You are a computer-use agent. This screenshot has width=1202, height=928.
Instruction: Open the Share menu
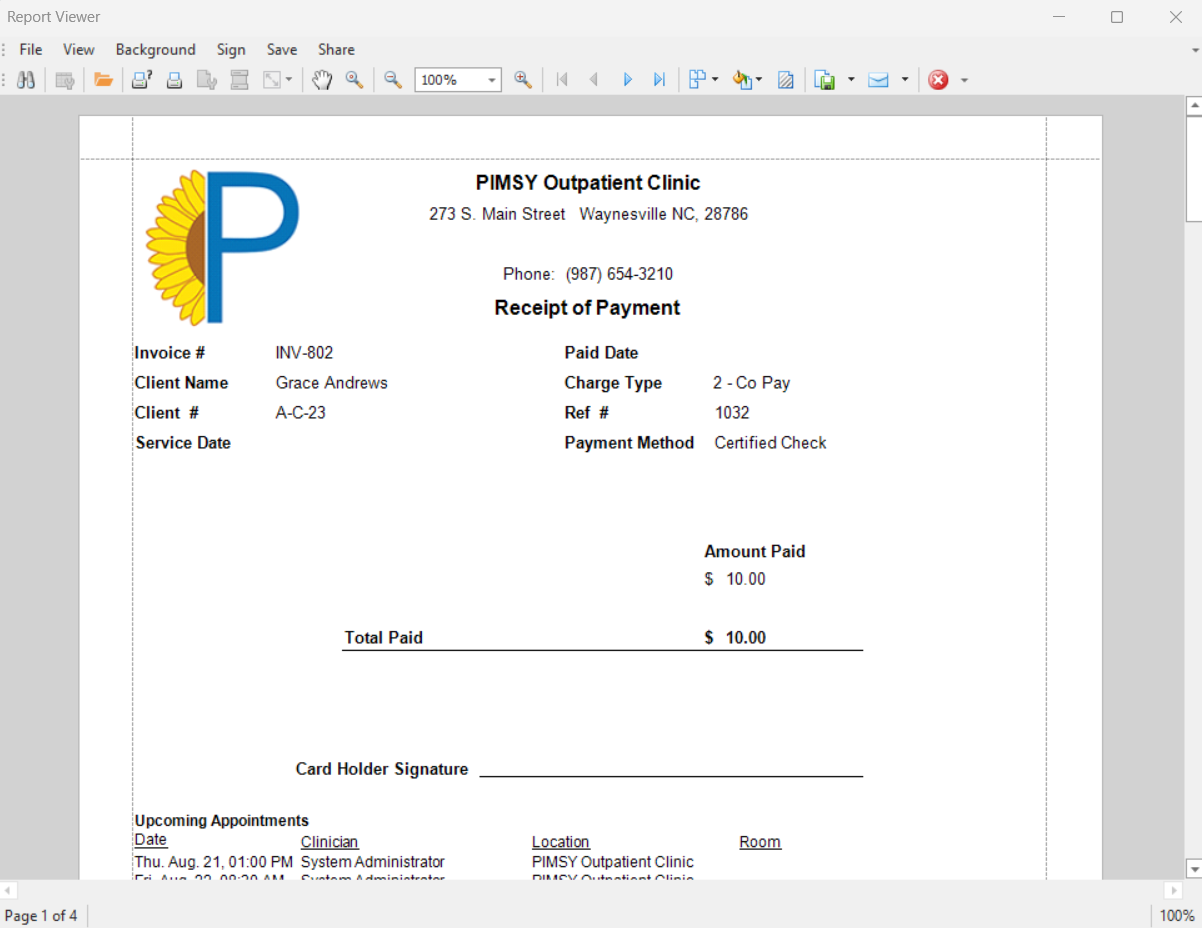click(x=335, y=49)
